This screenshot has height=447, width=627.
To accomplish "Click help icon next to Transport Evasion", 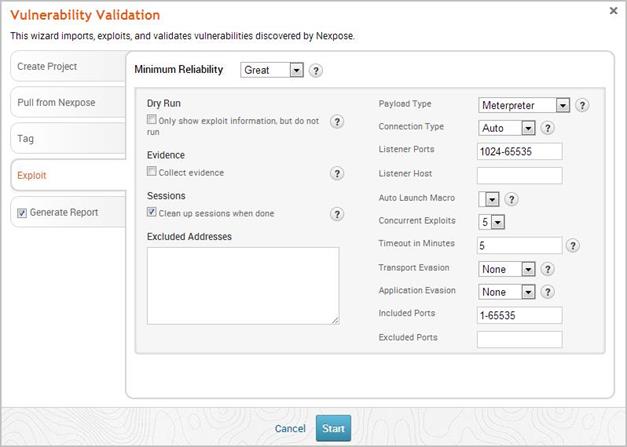I will coord(547,269).
